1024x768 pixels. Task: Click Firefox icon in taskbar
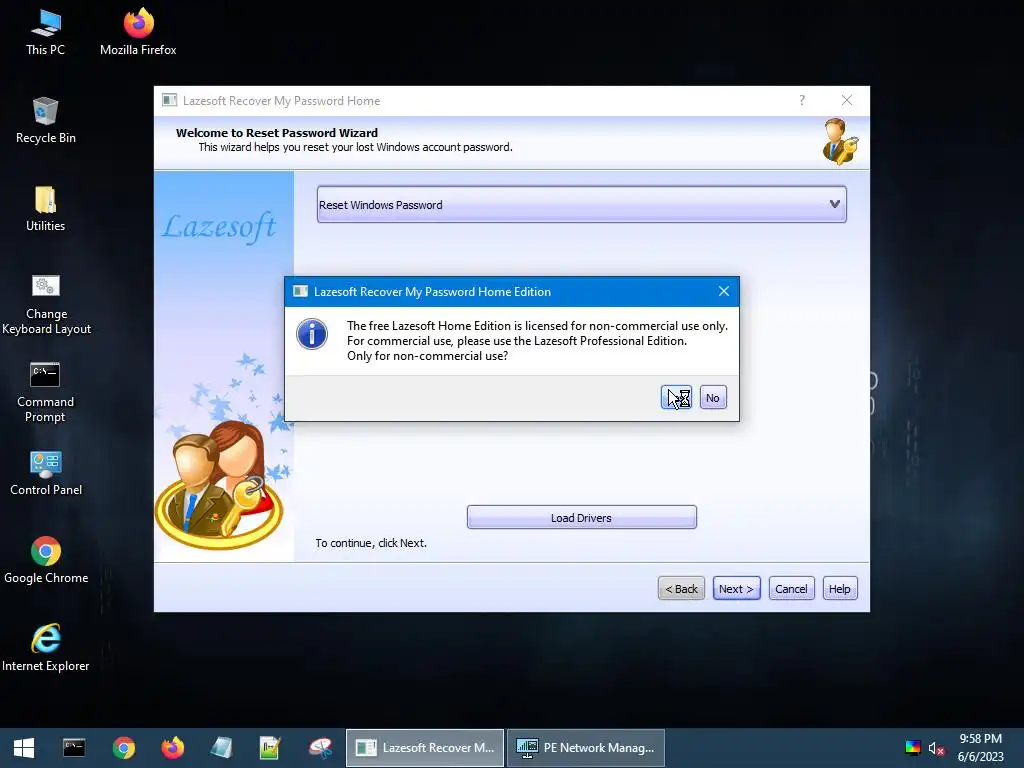[172, 748]
